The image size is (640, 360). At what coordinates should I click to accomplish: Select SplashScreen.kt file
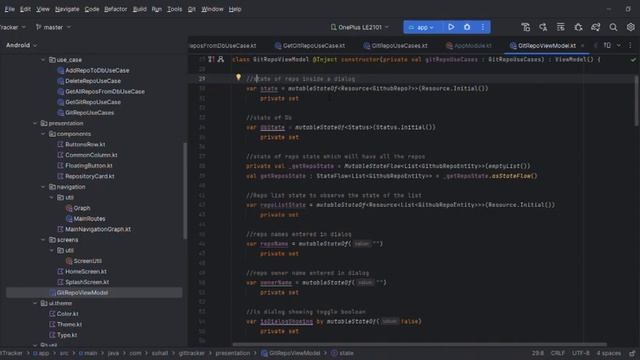87,282
